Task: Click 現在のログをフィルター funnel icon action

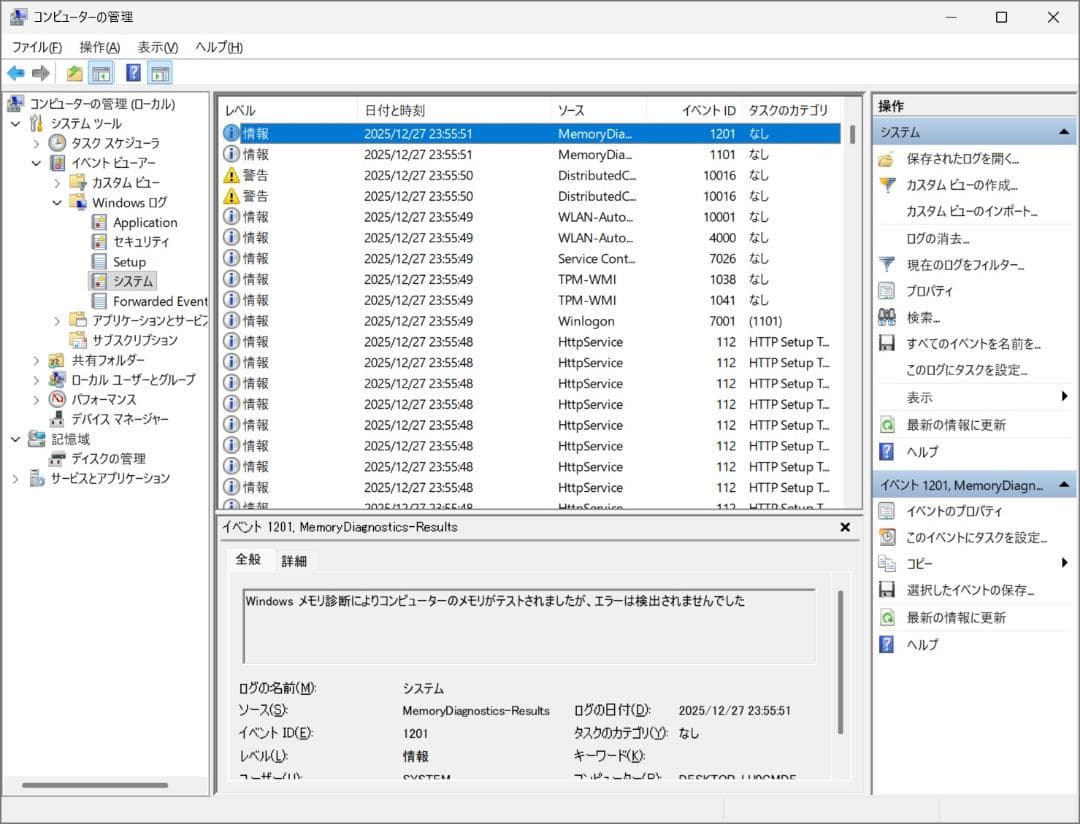Action: (x=886, y=265)
